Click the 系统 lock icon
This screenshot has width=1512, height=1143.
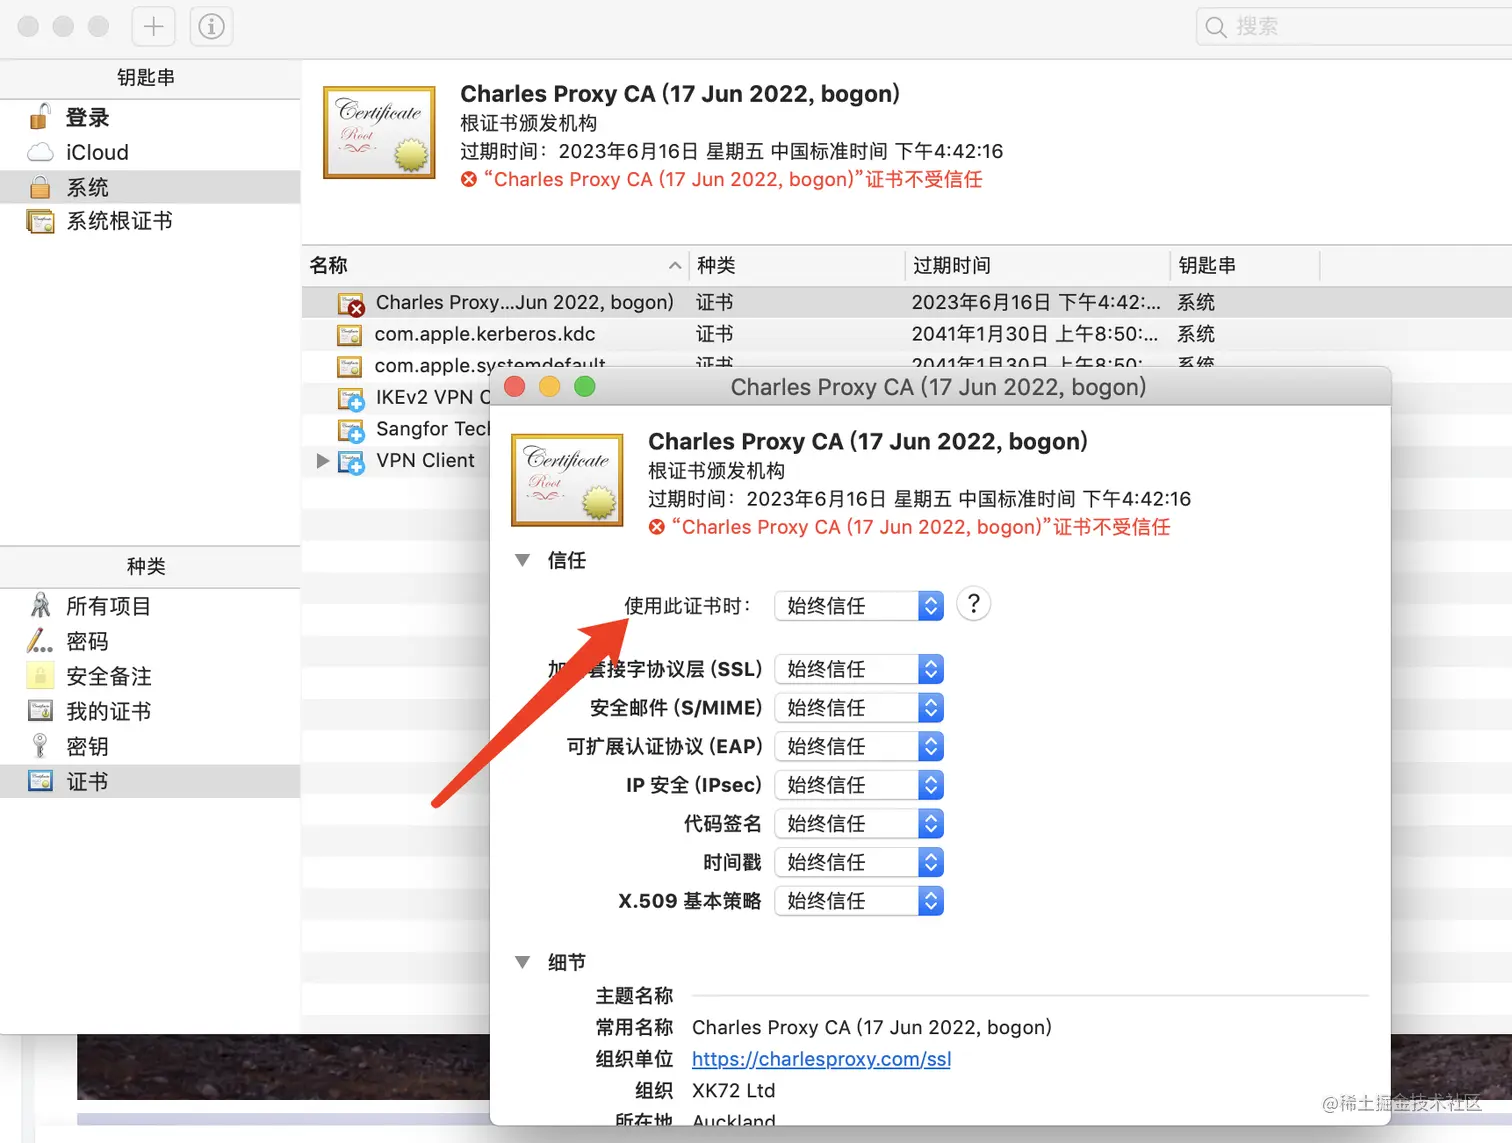point(40,187)
